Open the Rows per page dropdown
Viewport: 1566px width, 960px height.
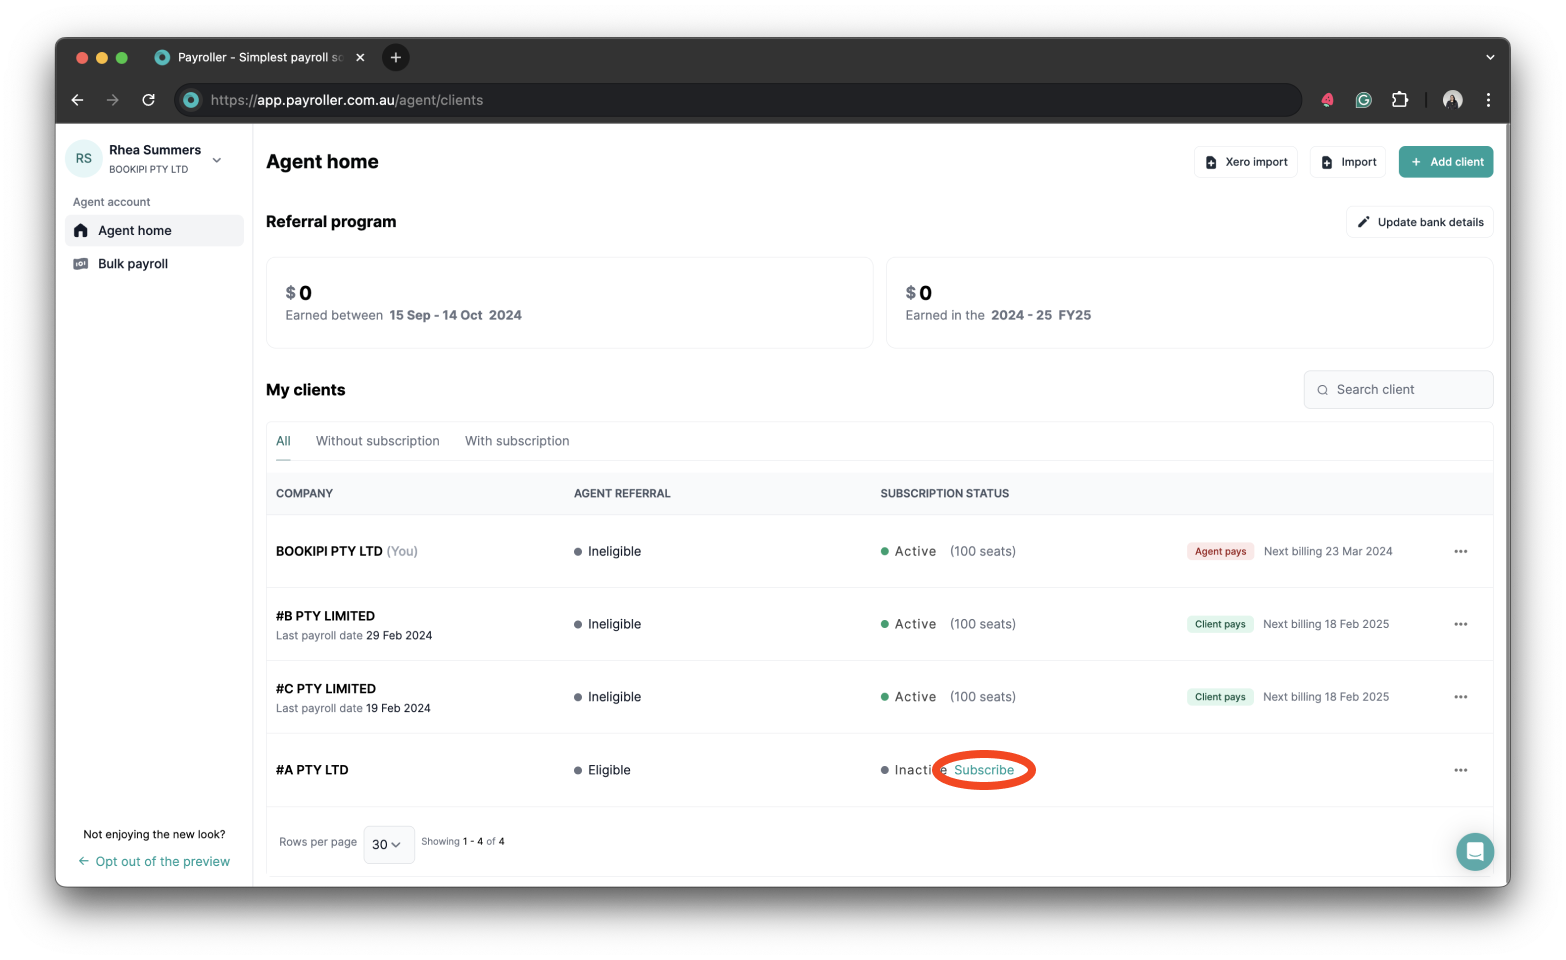pos(388,845)
